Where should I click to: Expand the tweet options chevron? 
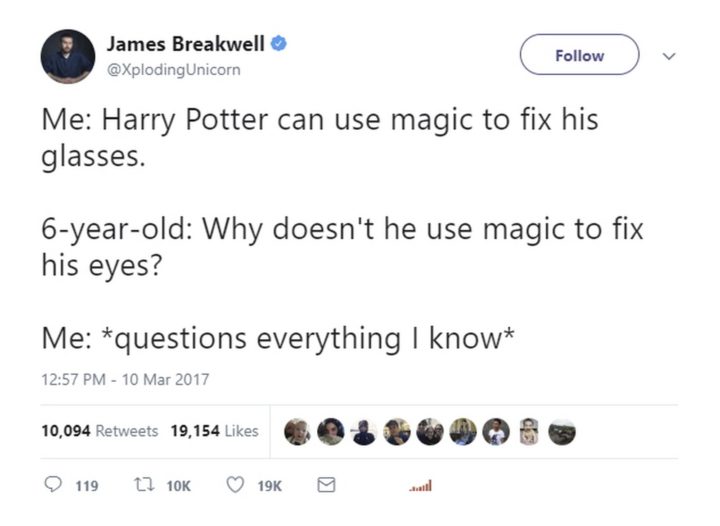[x=669, y=56]
